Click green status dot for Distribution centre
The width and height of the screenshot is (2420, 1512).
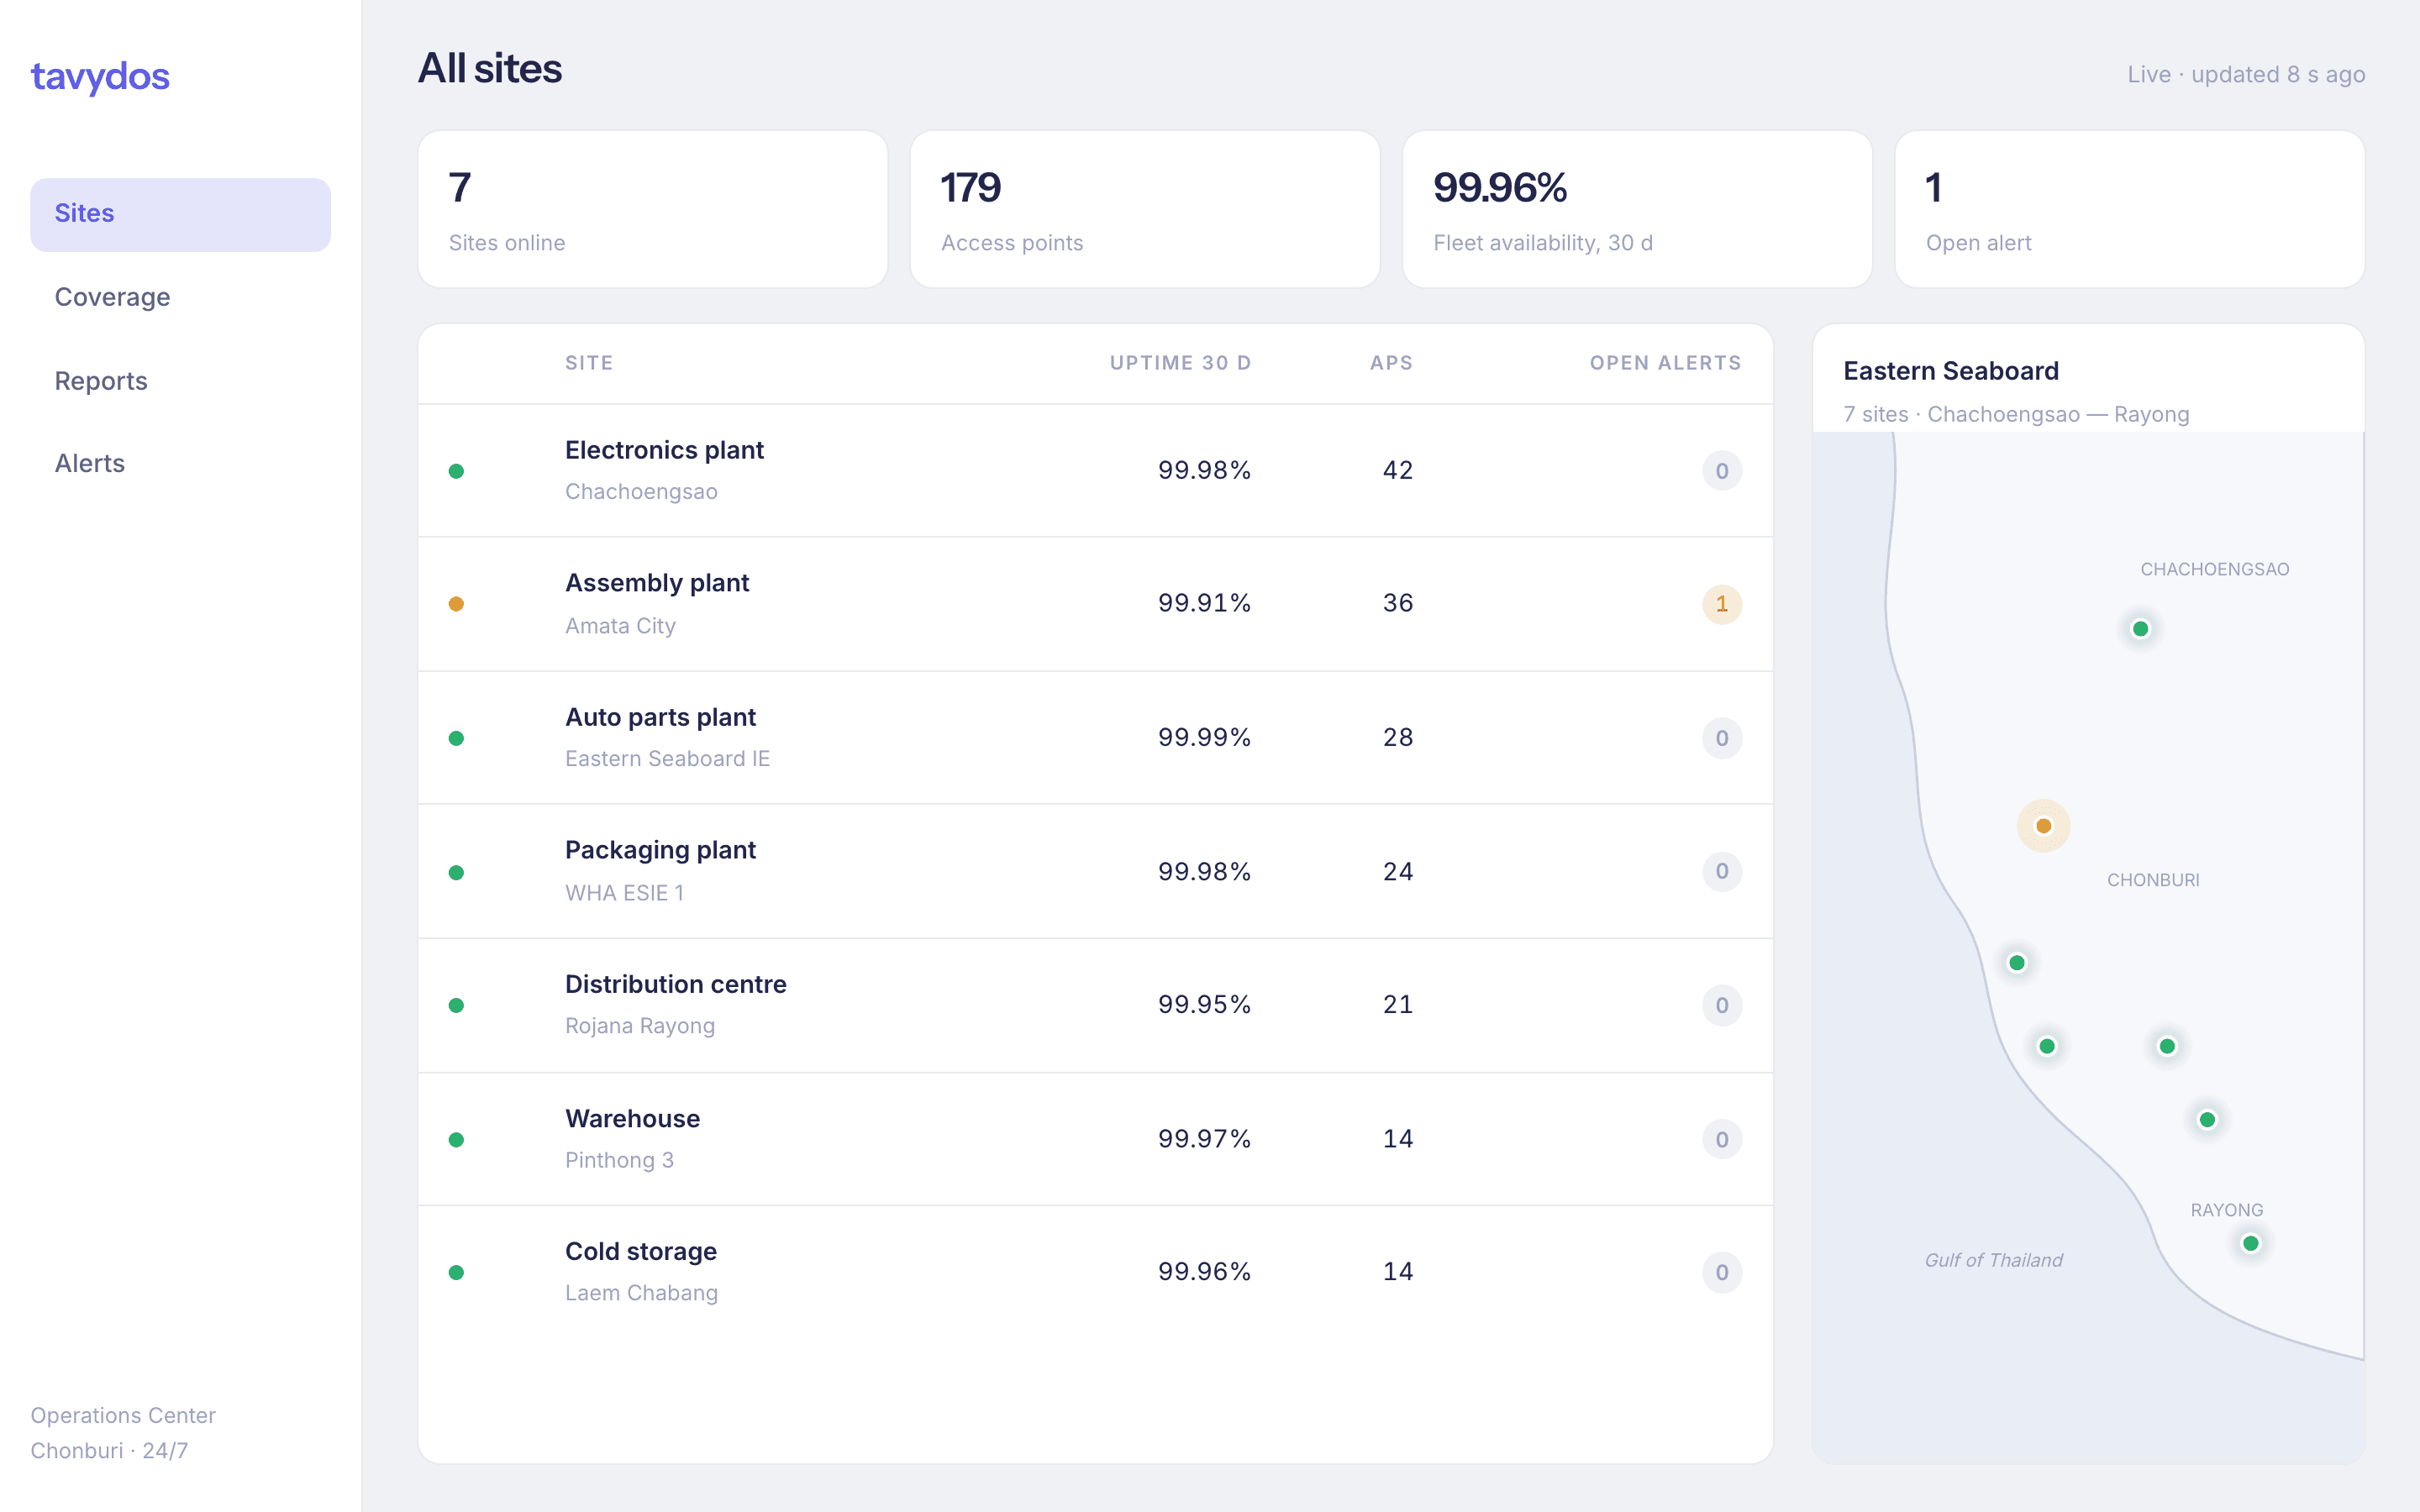coord(456,1005)
